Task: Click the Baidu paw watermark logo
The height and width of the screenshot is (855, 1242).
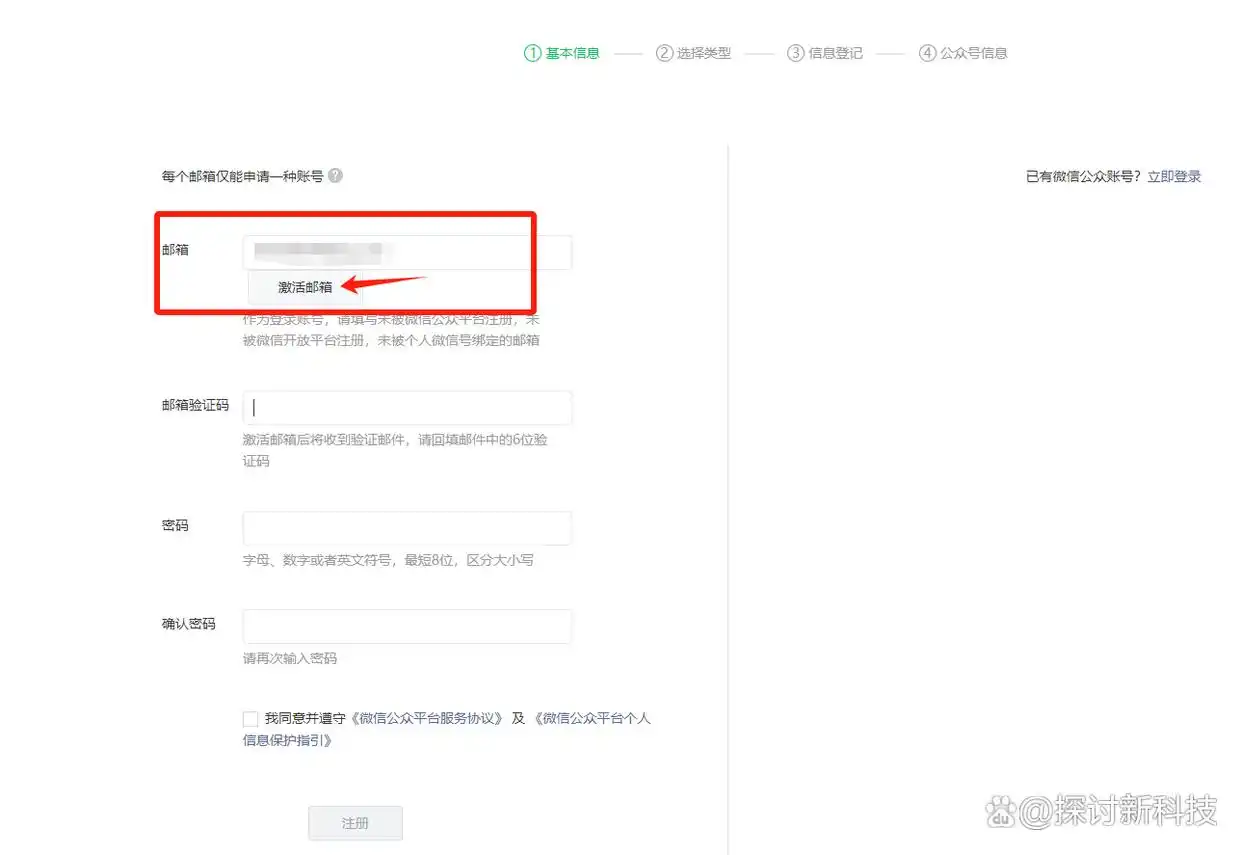Action: click(x=1000, y=811)
